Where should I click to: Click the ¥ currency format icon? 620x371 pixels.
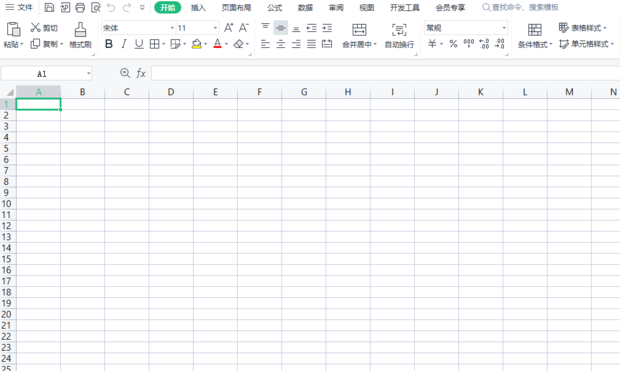coord(432,44)
